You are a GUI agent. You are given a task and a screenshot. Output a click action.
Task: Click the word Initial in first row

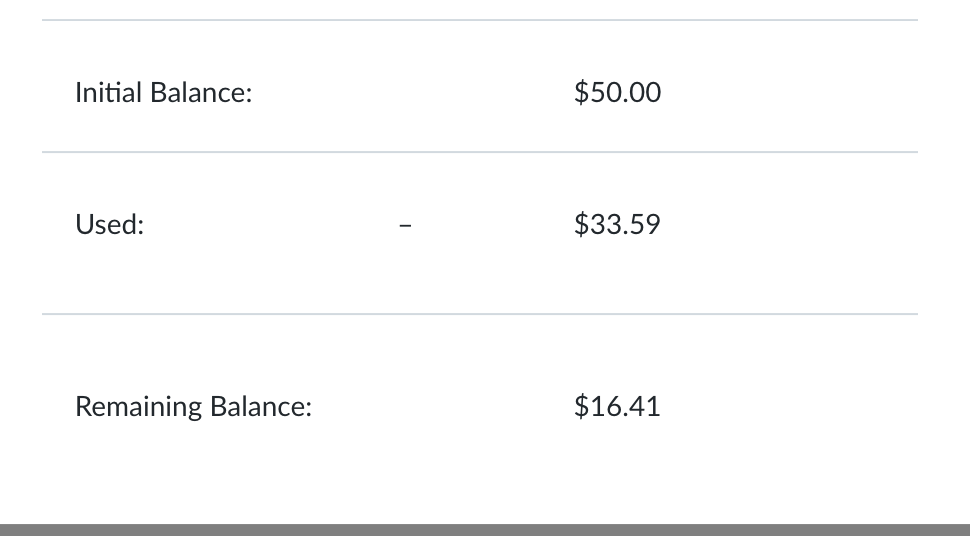[108, 93]
